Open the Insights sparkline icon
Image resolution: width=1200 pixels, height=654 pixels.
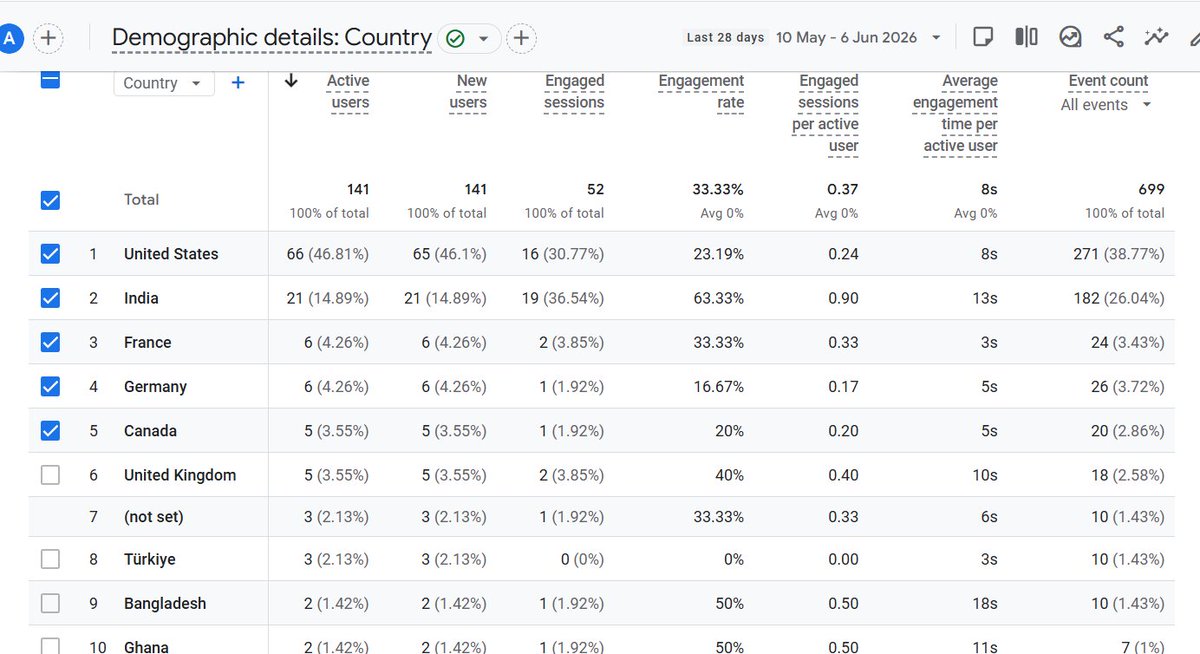1157,37
